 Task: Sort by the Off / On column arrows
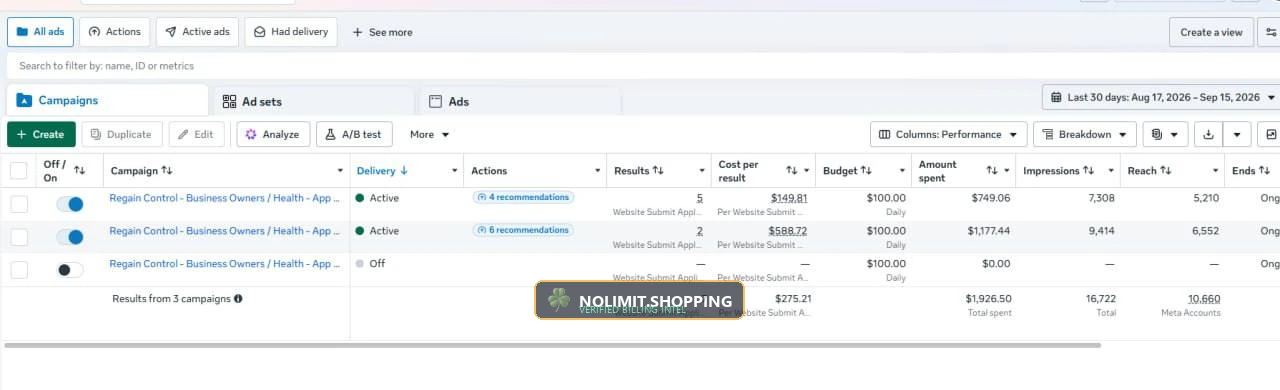click(80, 171)
